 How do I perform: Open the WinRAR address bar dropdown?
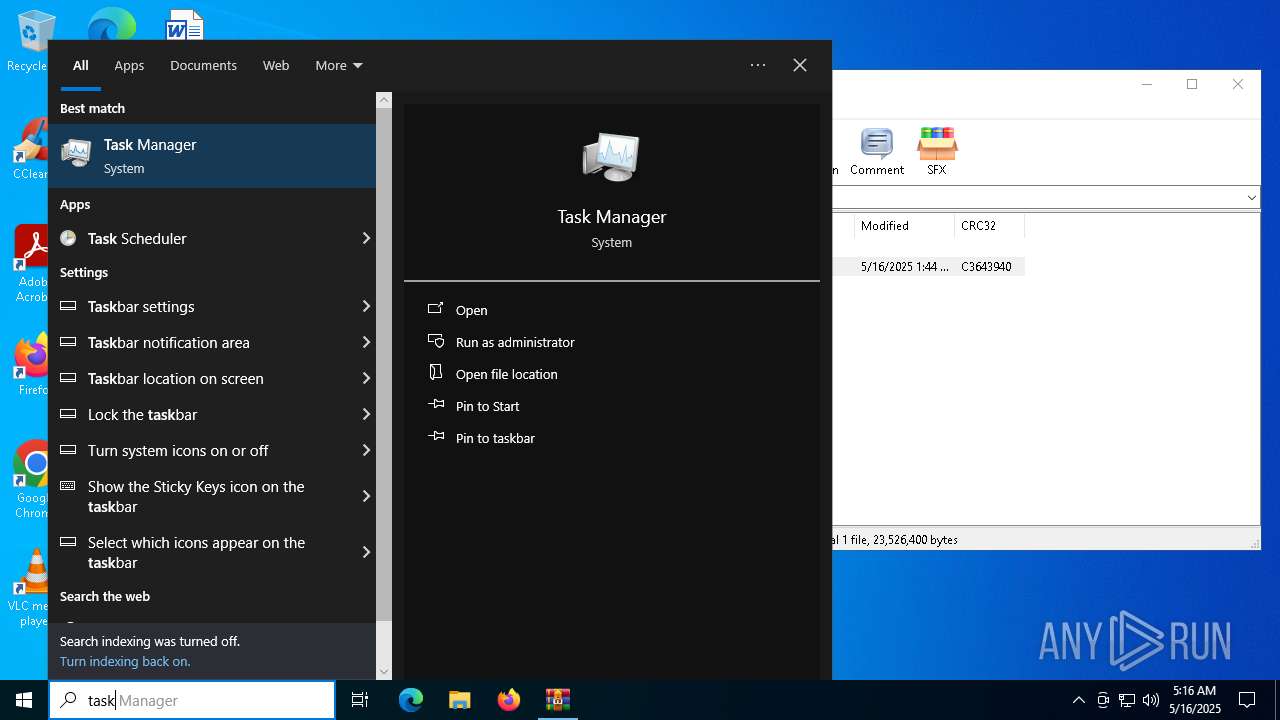click(1251, 197)
